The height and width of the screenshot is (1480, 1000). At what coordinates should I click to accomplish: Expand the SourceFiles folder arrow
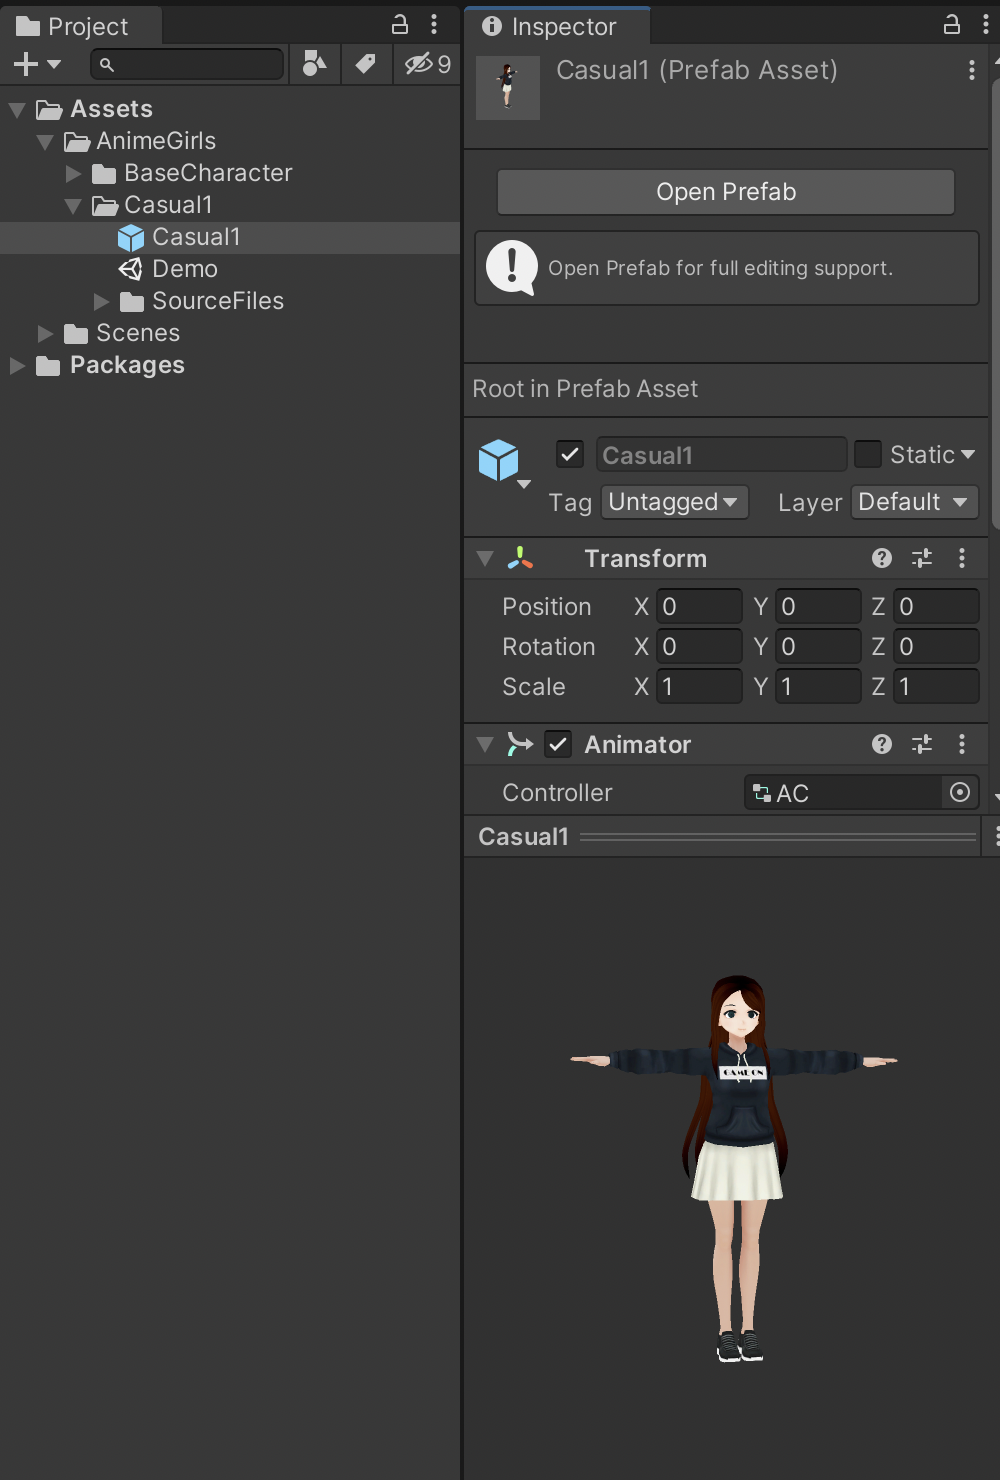[x=101, y=301]
